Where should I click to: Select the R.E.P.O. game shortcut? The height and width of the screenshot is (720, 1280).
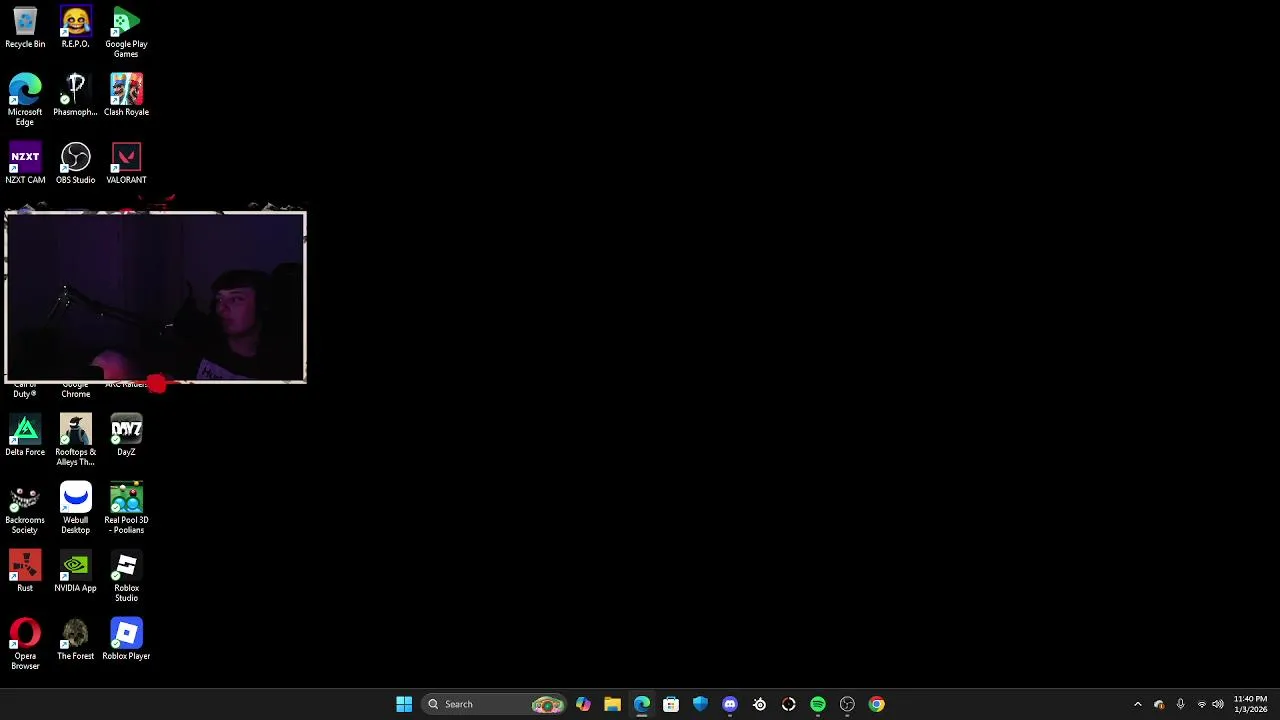pyautogui.click(x=75, y=28)
